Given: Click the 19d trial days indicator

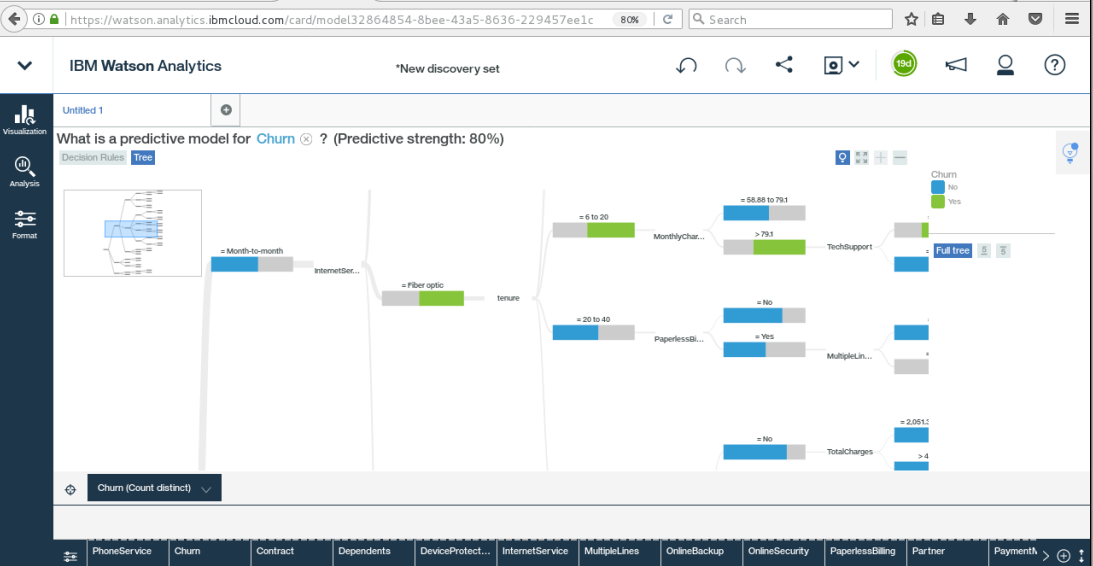Looking at the screenshot, I should click(904, 64).
